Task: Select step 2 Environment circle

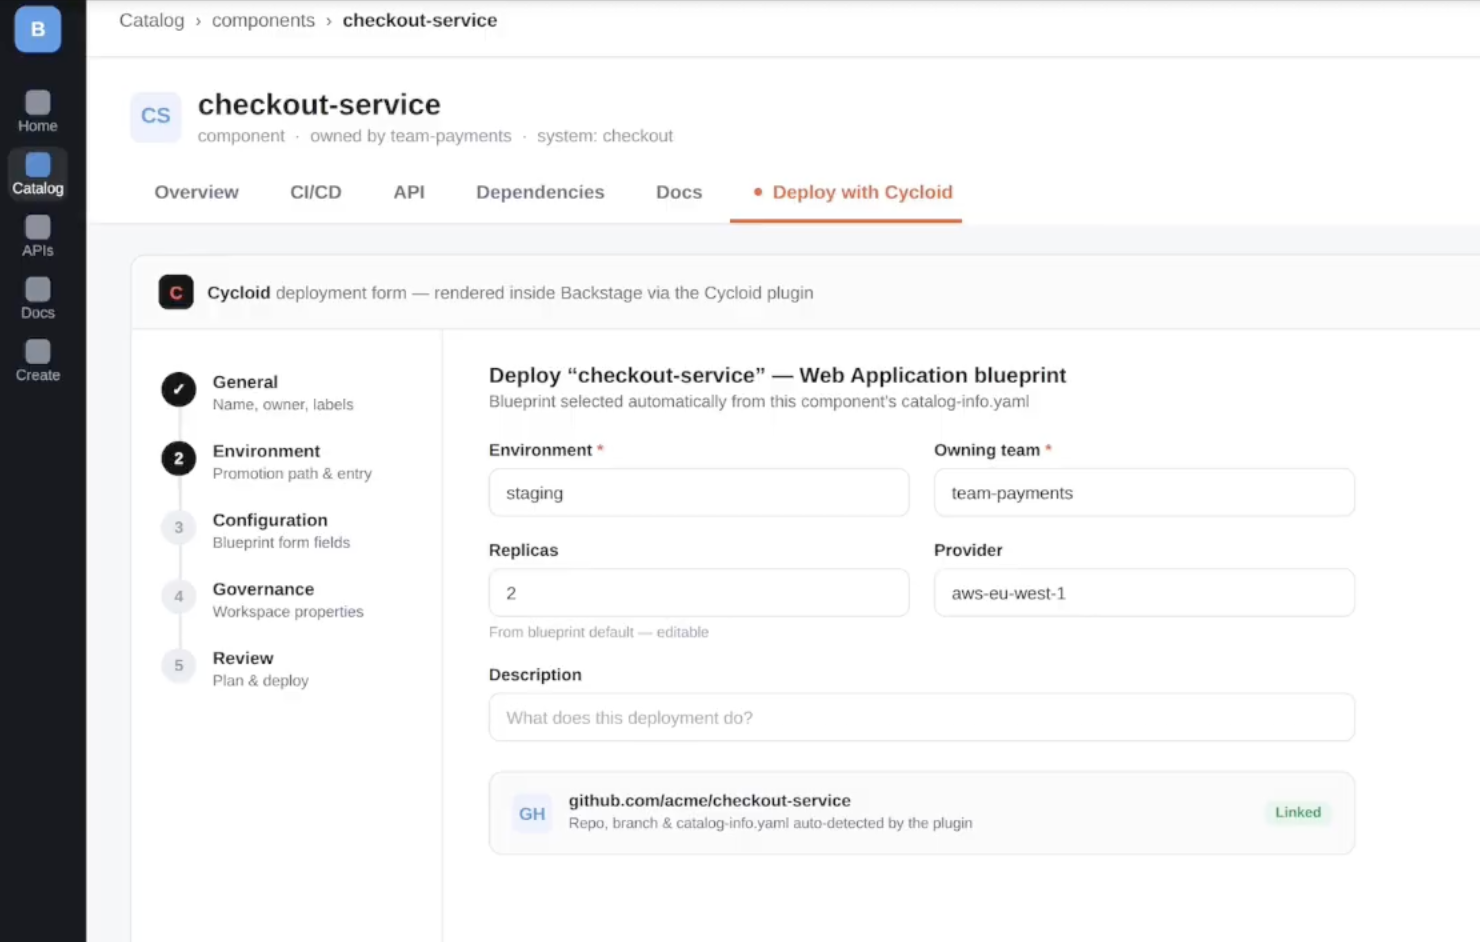Action: [x=179, y=459]
